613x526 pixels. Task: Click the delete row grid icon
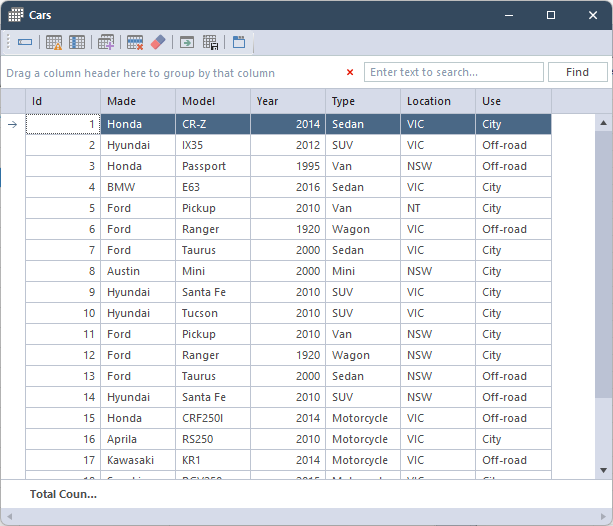pos(135,42)
